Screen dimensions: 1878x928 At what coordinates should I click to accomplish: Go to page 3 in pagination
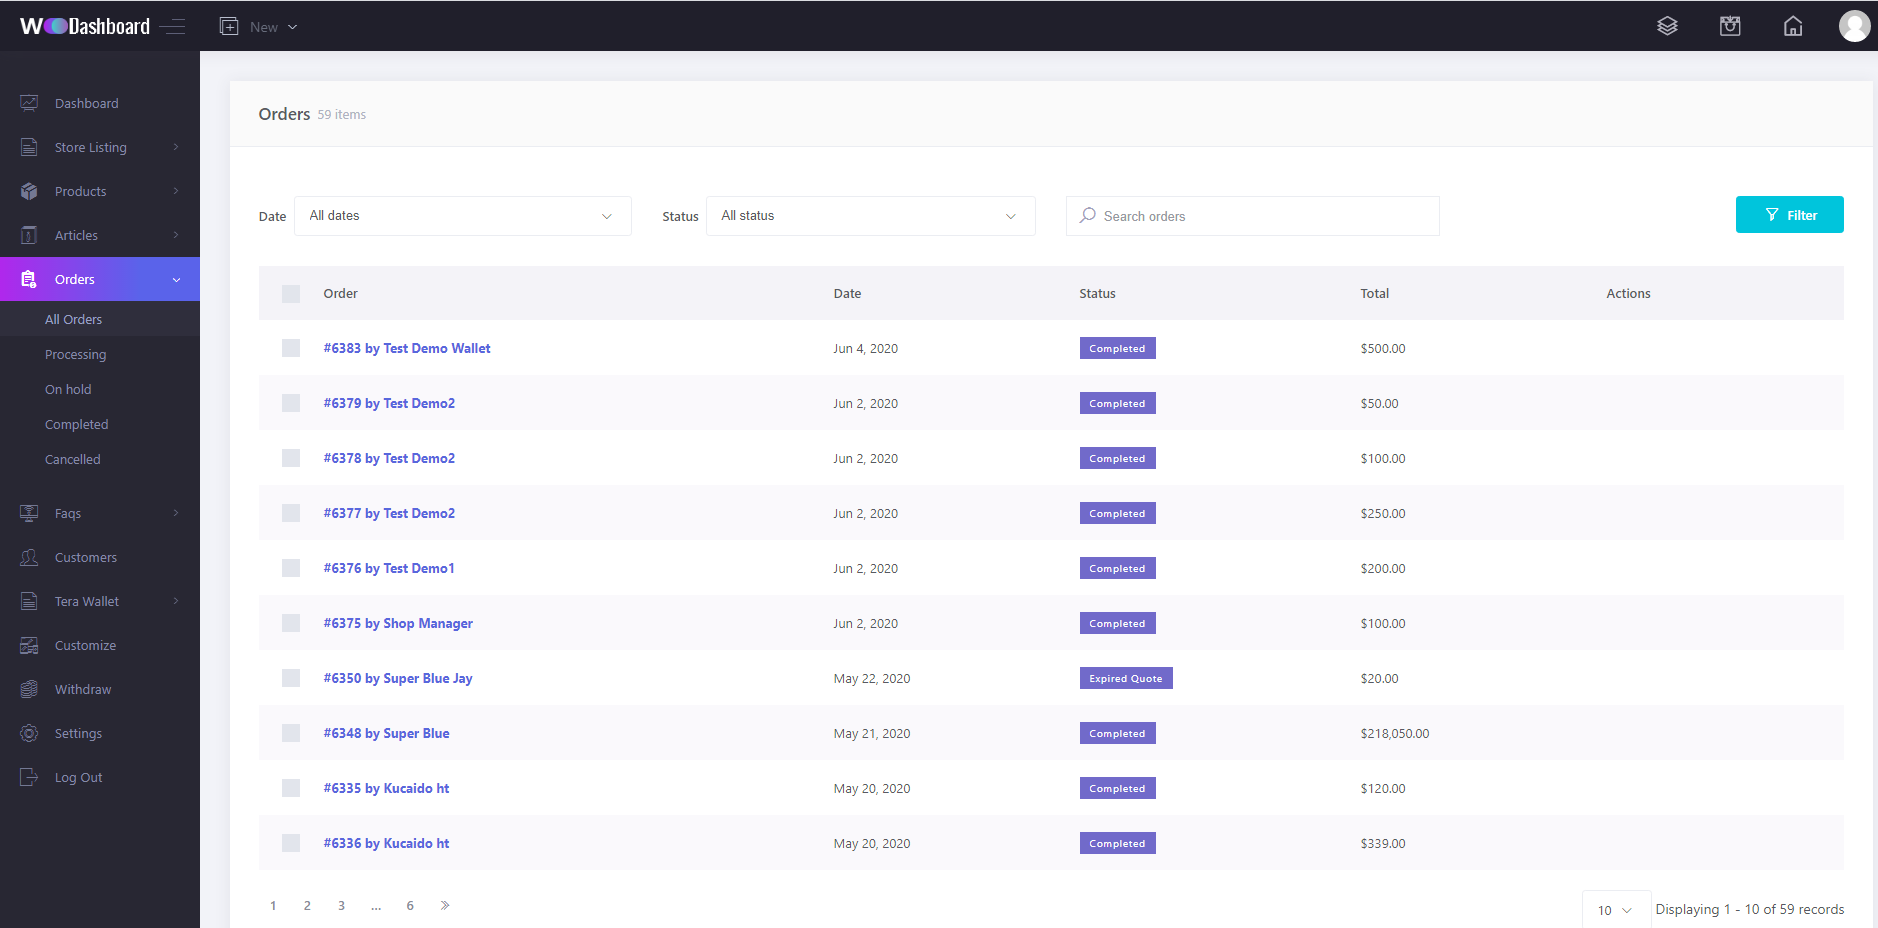point(341,905)
